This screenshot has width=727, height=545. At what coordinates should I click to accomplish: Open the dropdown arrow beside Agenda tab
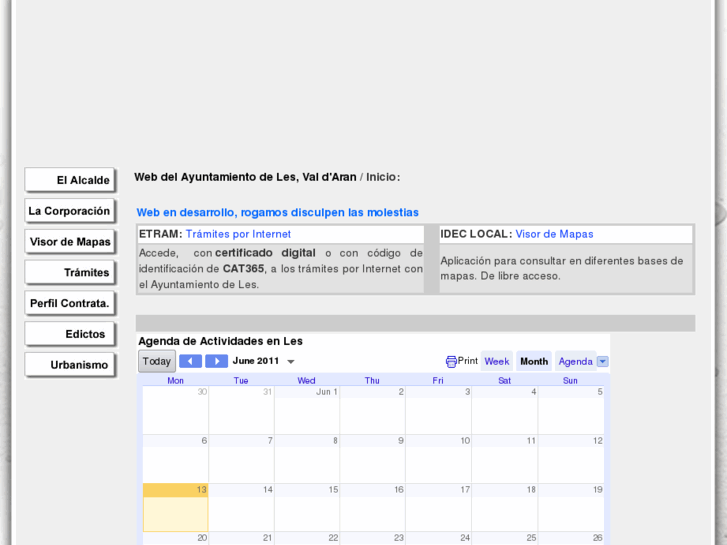[602, 361]
